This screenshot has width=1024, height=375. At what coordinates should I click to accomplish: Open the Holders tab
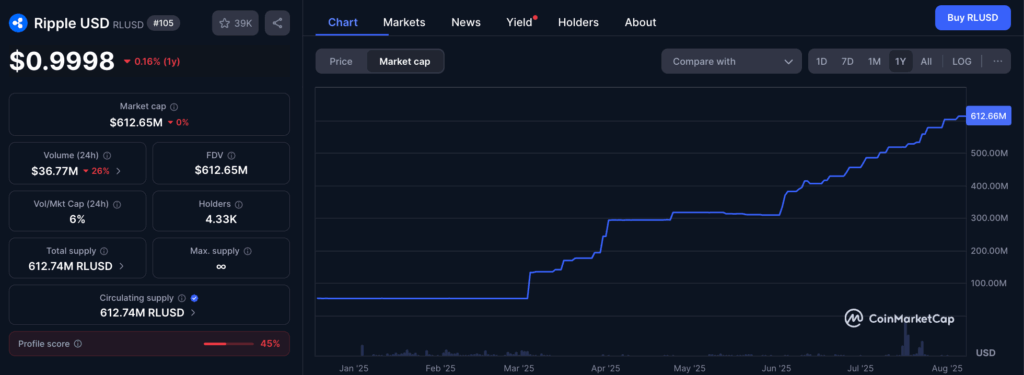tap(578, 22)
